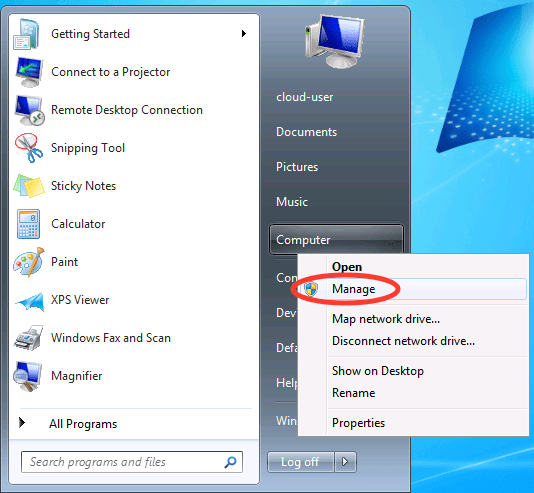534x493 pixels.
Task: Click the computer picture at top of Start menu
Action: [x=335, y=42]
